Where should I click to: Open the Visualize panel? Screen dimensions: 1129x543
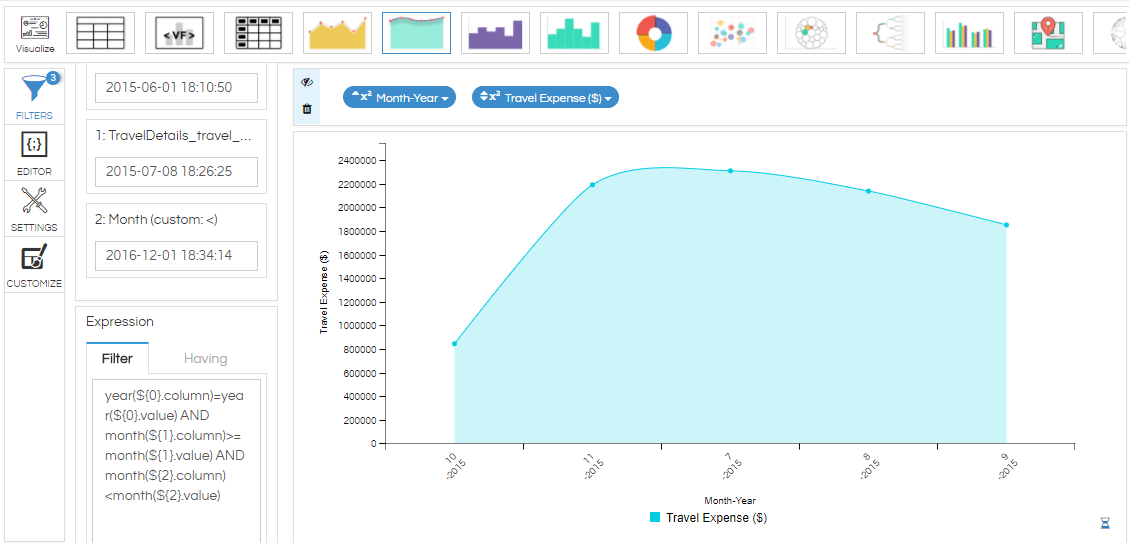point(35,33)
